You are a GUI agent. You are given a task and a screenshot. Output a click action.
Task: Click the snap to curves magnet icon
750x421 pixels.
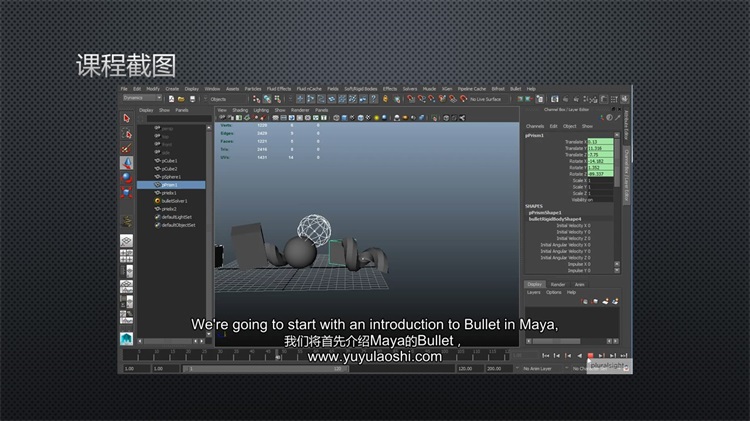[421, 99]
